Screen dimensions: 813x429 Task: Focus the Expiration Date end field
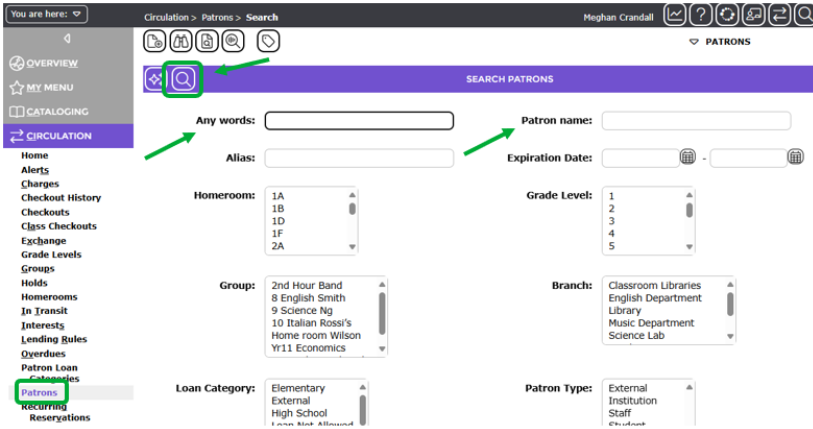pyautogui.click(x=748, y=158)
